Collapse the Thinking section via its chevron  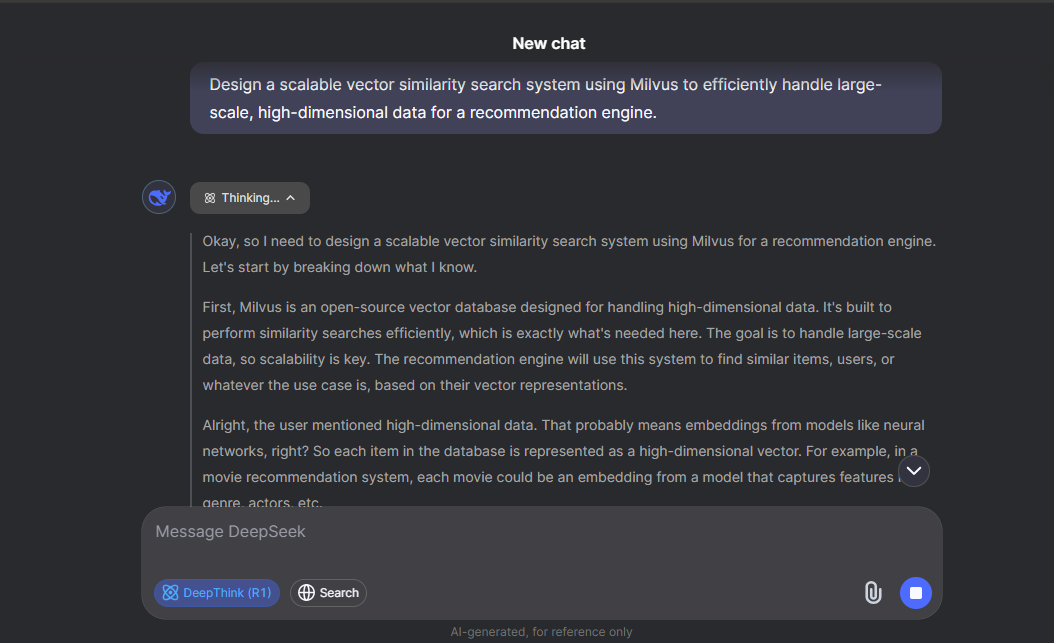click(x=291, y=198)
